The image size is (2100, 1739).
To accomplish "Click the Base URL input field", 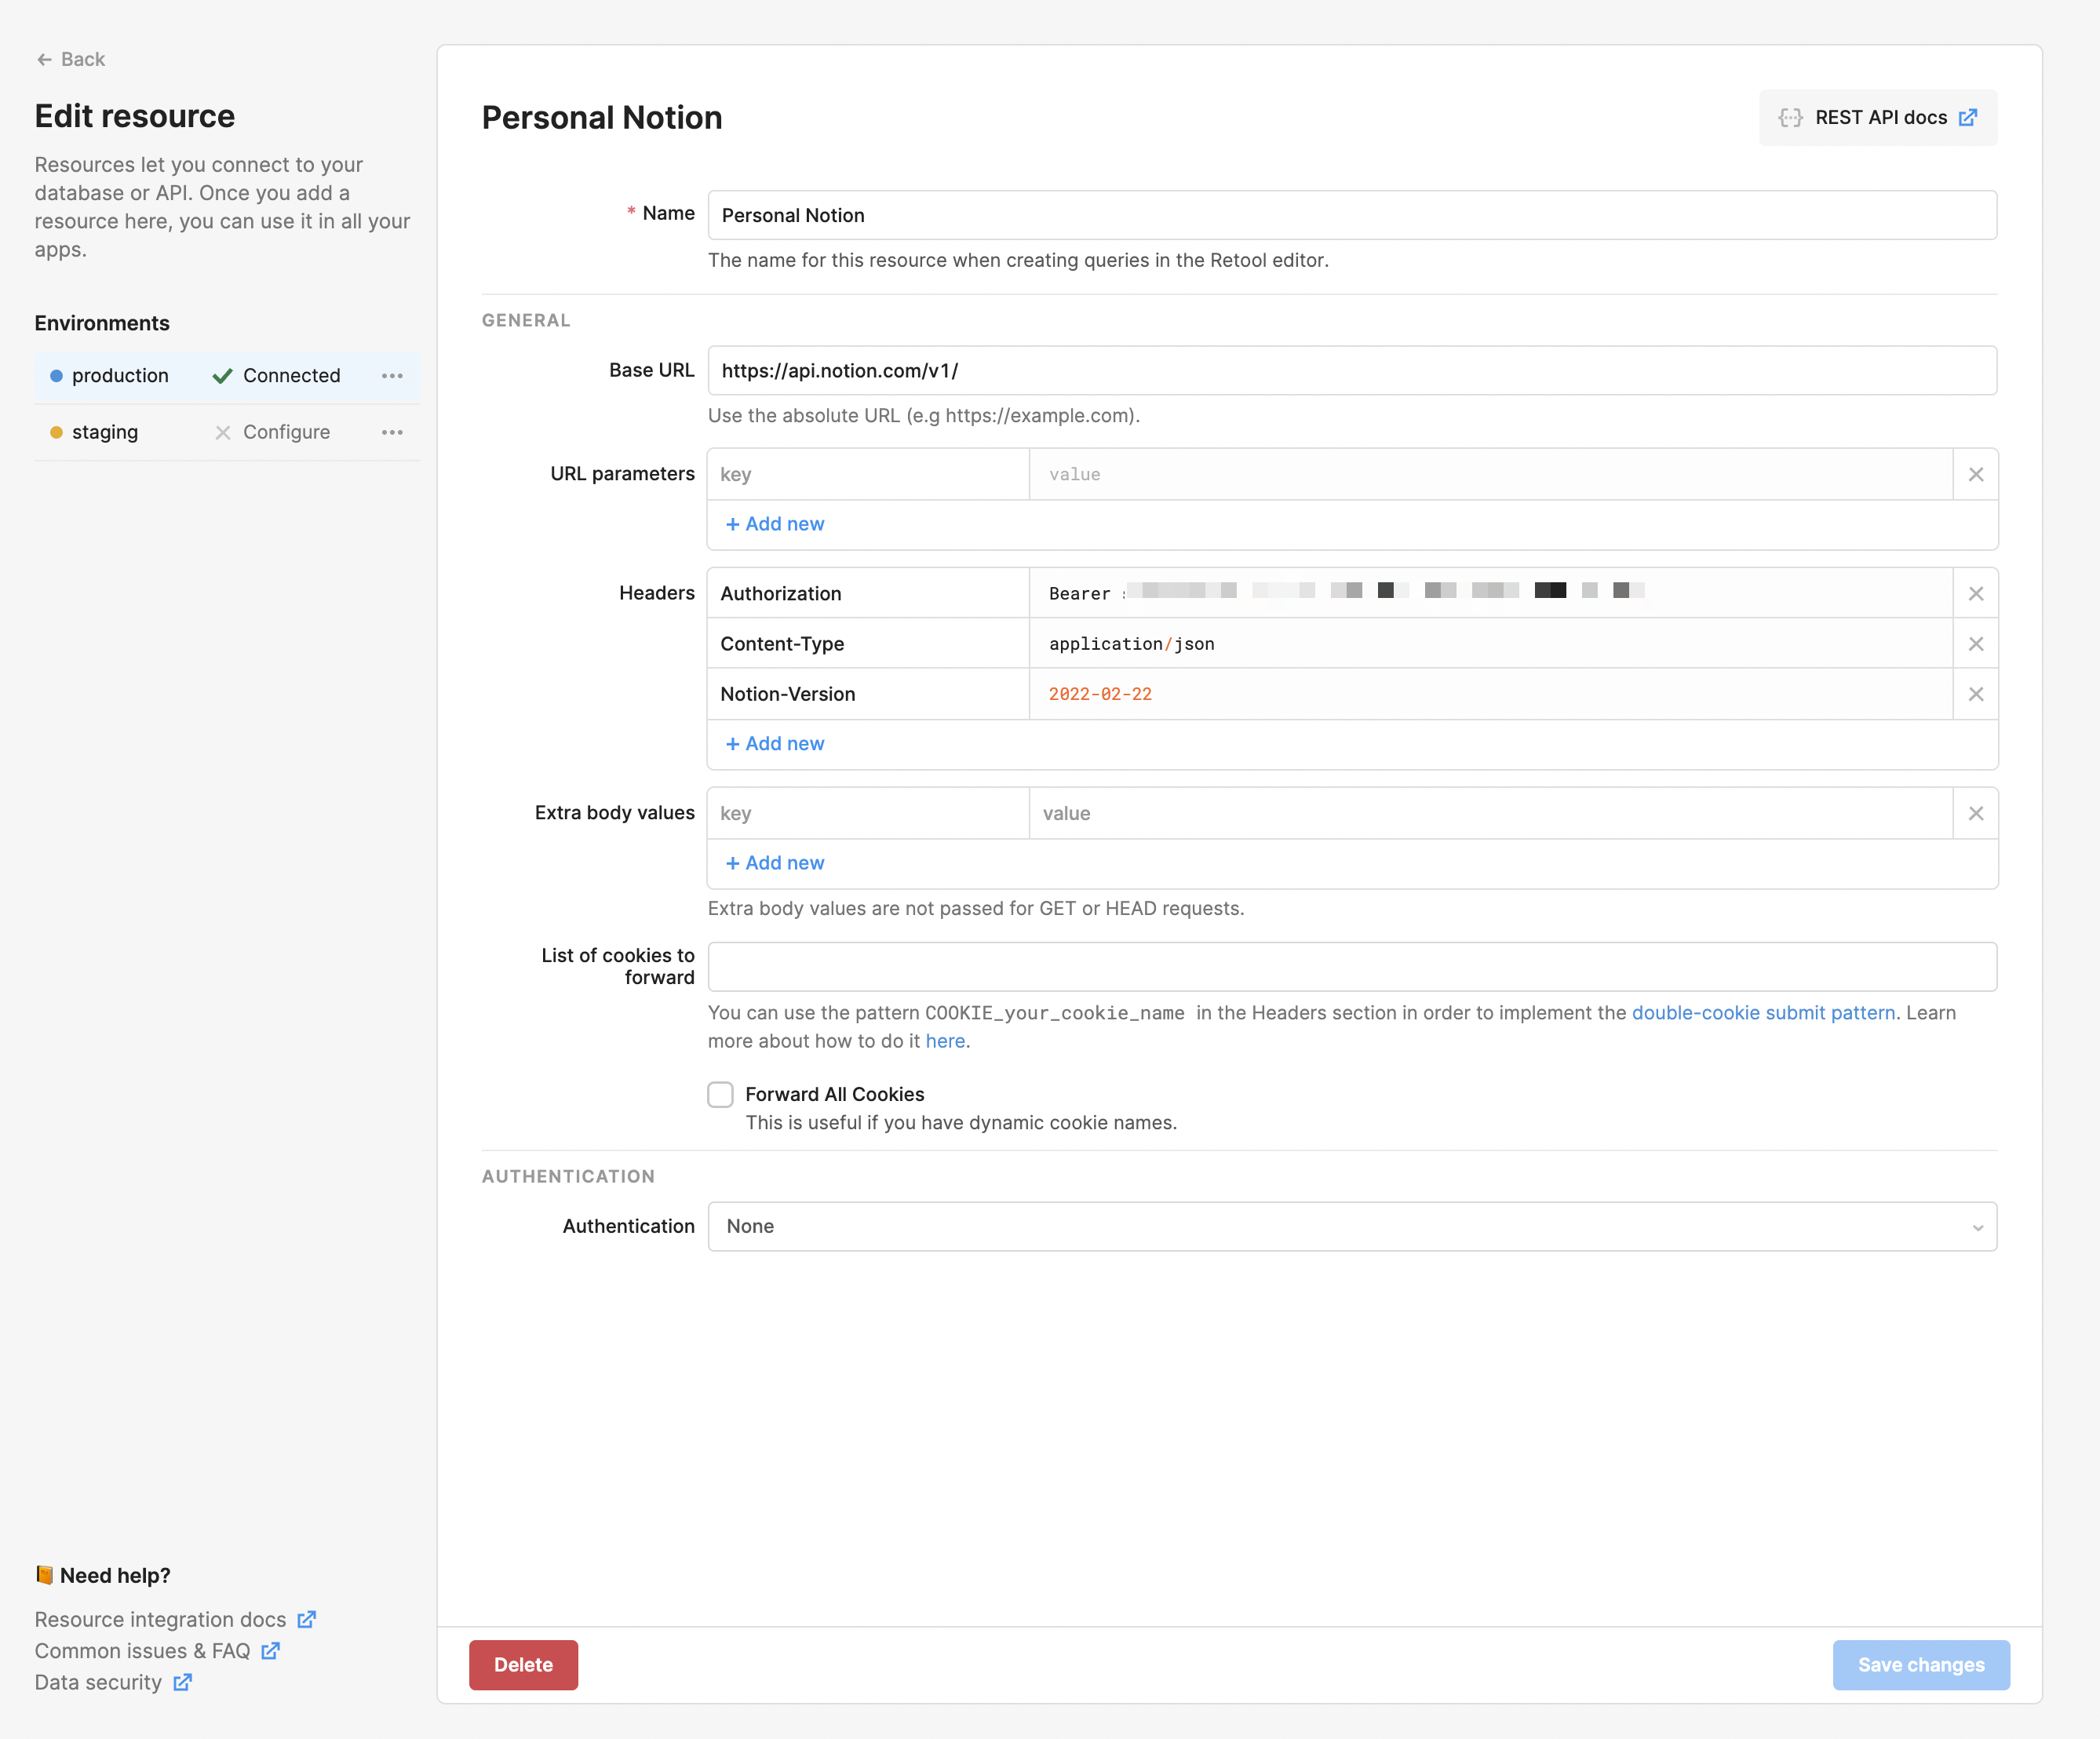I will (1354, 370).
